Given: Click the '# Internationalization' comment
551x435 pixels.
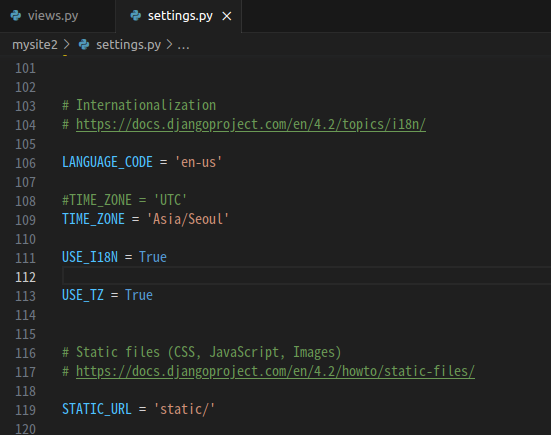Looking at the screenshot, I should (x=139, y=105).
